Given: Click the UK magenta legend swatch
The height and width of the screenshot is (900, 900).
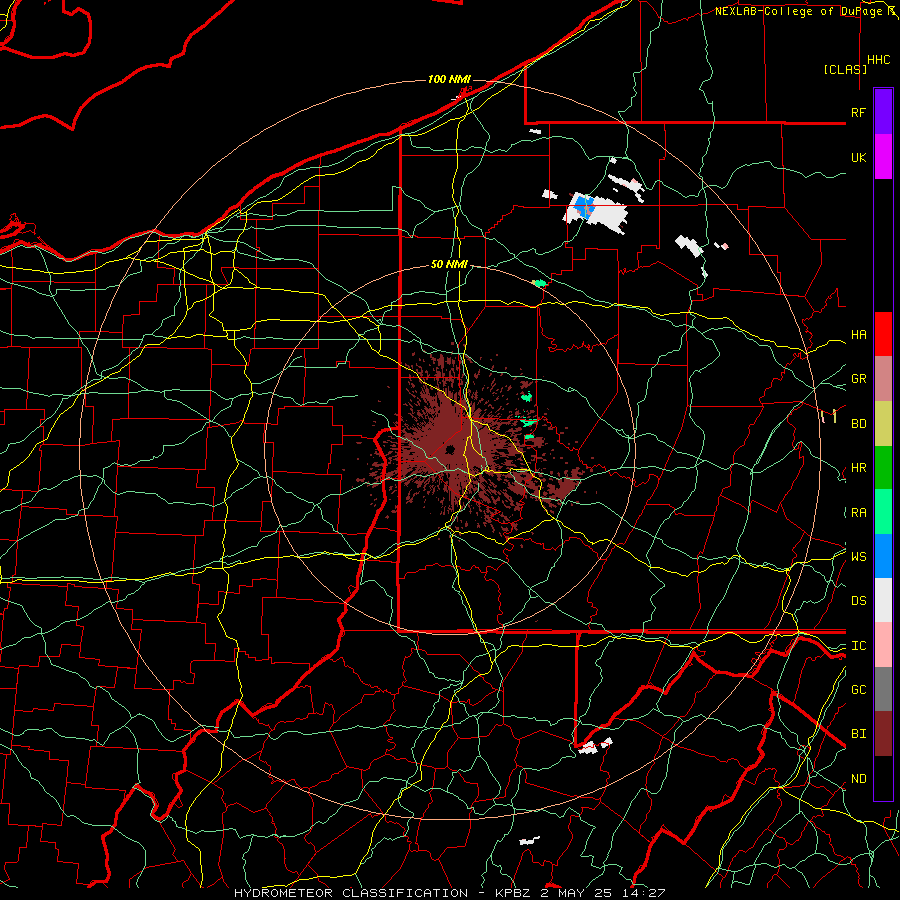Looking at the screenshot, I should click(883, 157).
